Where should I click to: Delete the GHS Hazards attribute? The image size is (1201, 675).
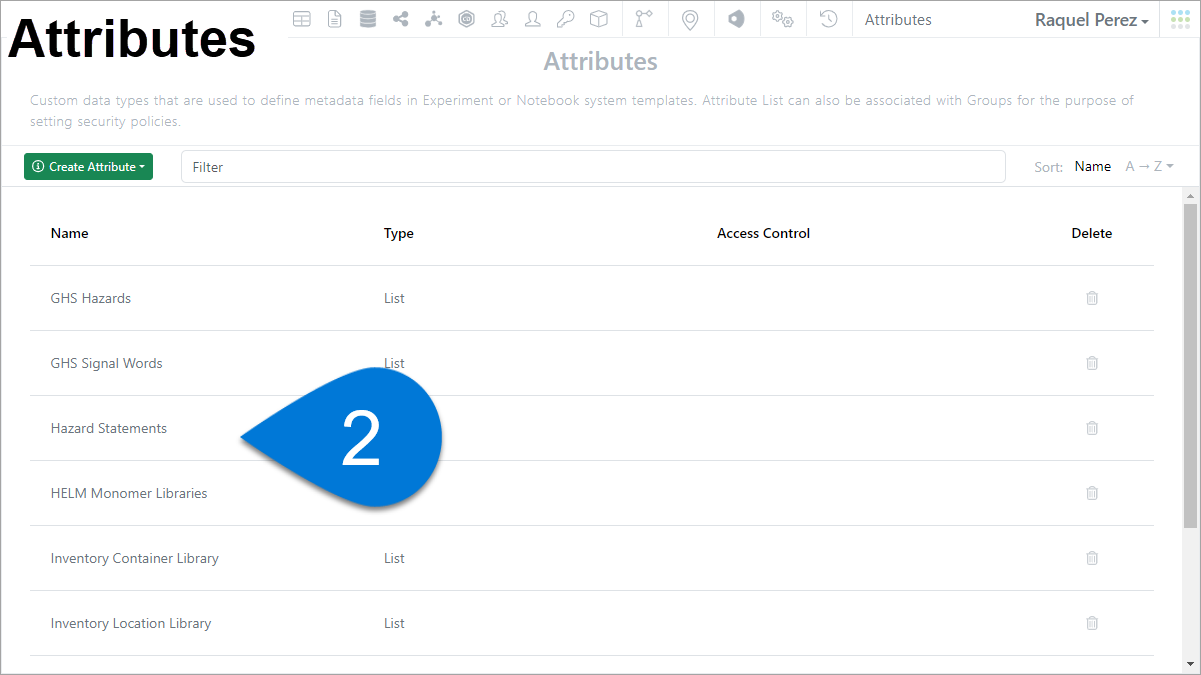[x=1092, y=298]
